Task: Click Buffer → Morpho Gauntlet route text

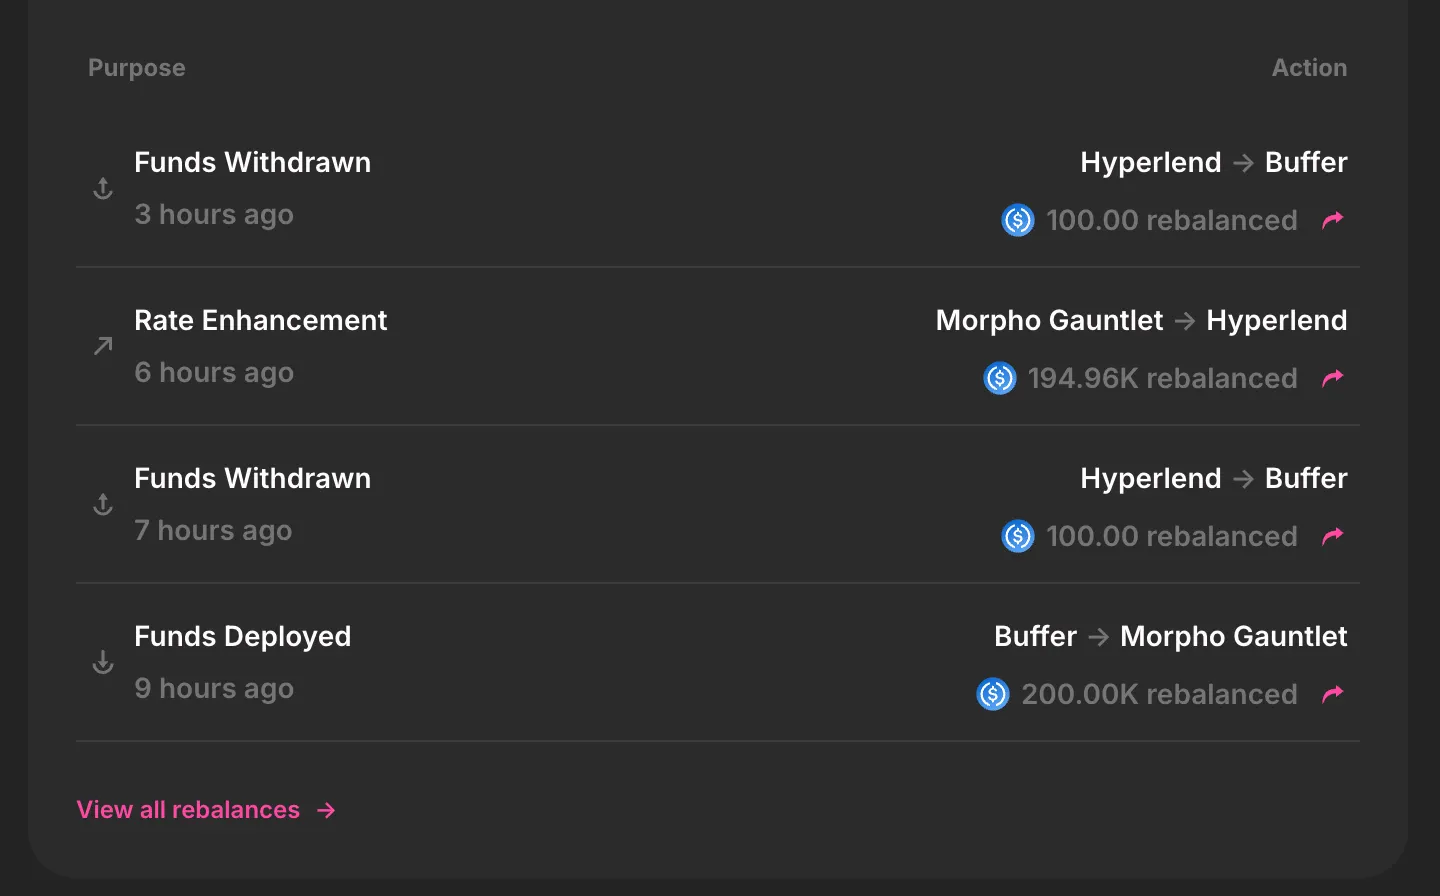Action: [x=1170, y=636]
